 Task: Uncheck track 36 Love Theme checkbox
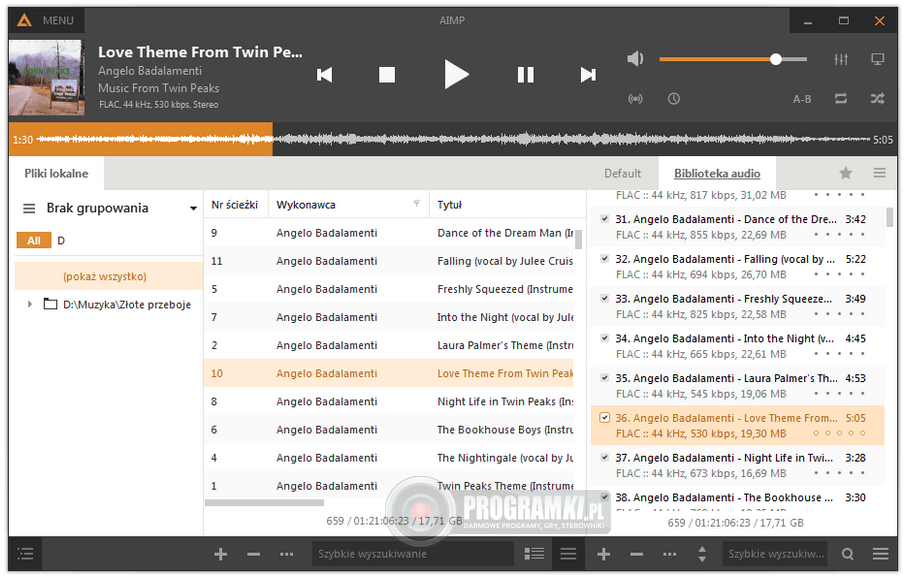(604, 418)
